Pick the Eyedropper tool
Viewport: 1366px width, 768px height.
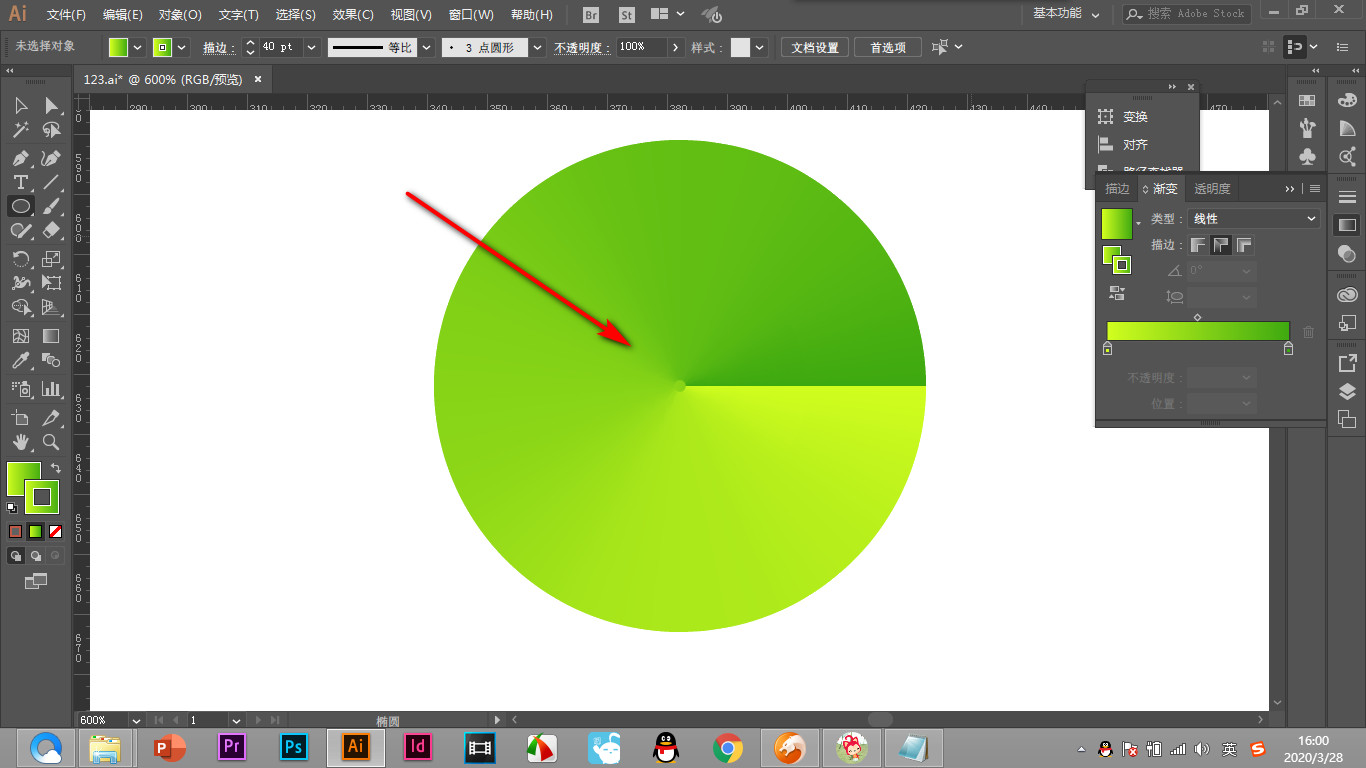[x=20, y=360]
